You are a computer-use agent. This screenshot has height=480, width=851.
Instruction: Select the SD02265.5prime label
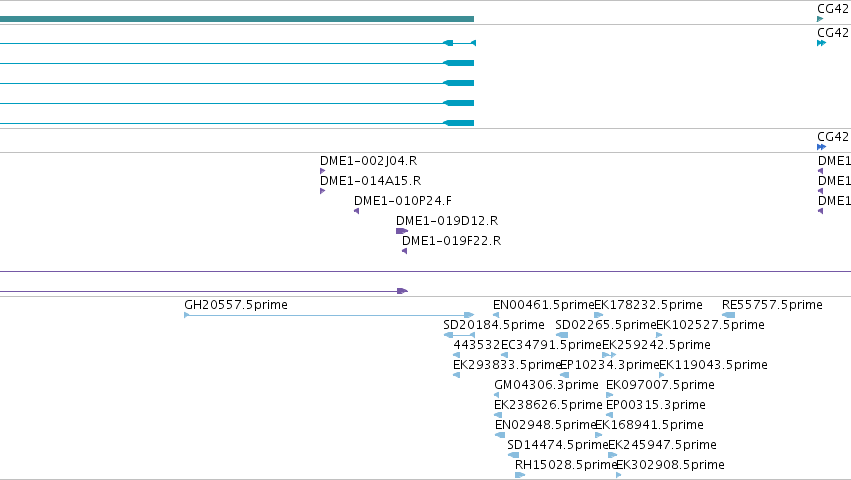click(x=606, y=325)
